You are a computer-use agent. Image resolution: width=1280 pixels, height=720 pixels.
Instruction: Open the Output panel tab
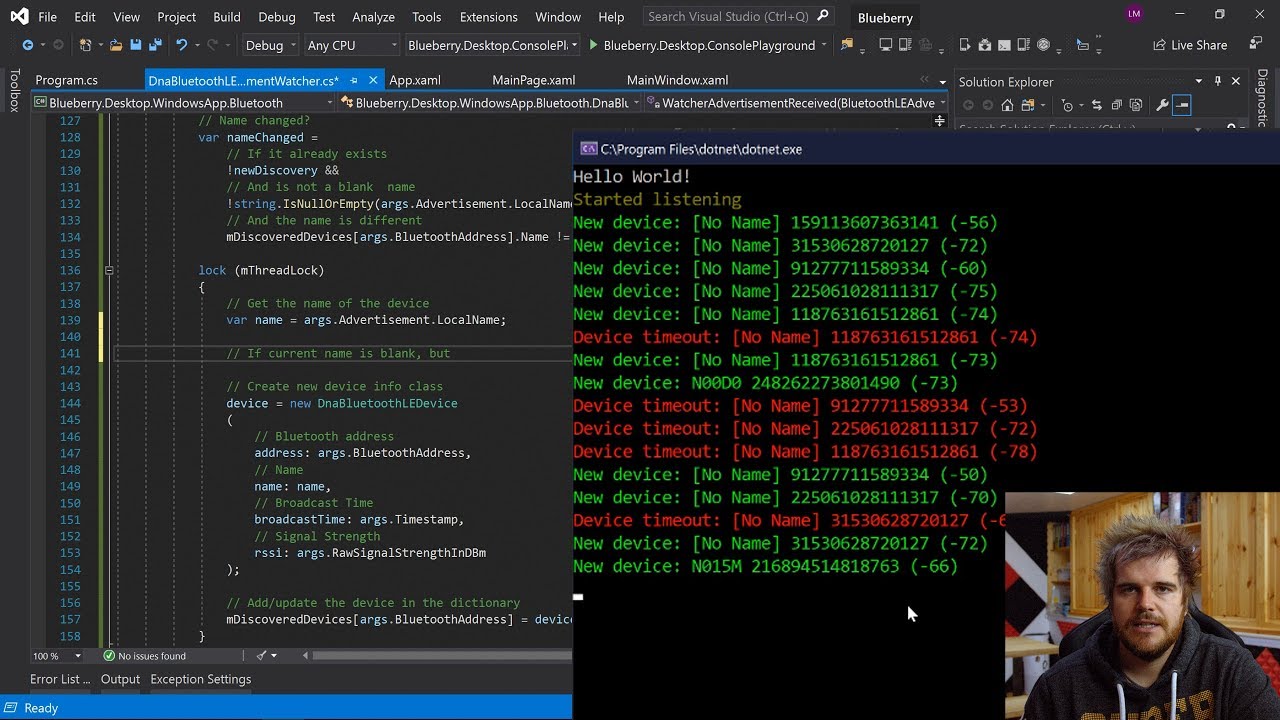(120, 679)
